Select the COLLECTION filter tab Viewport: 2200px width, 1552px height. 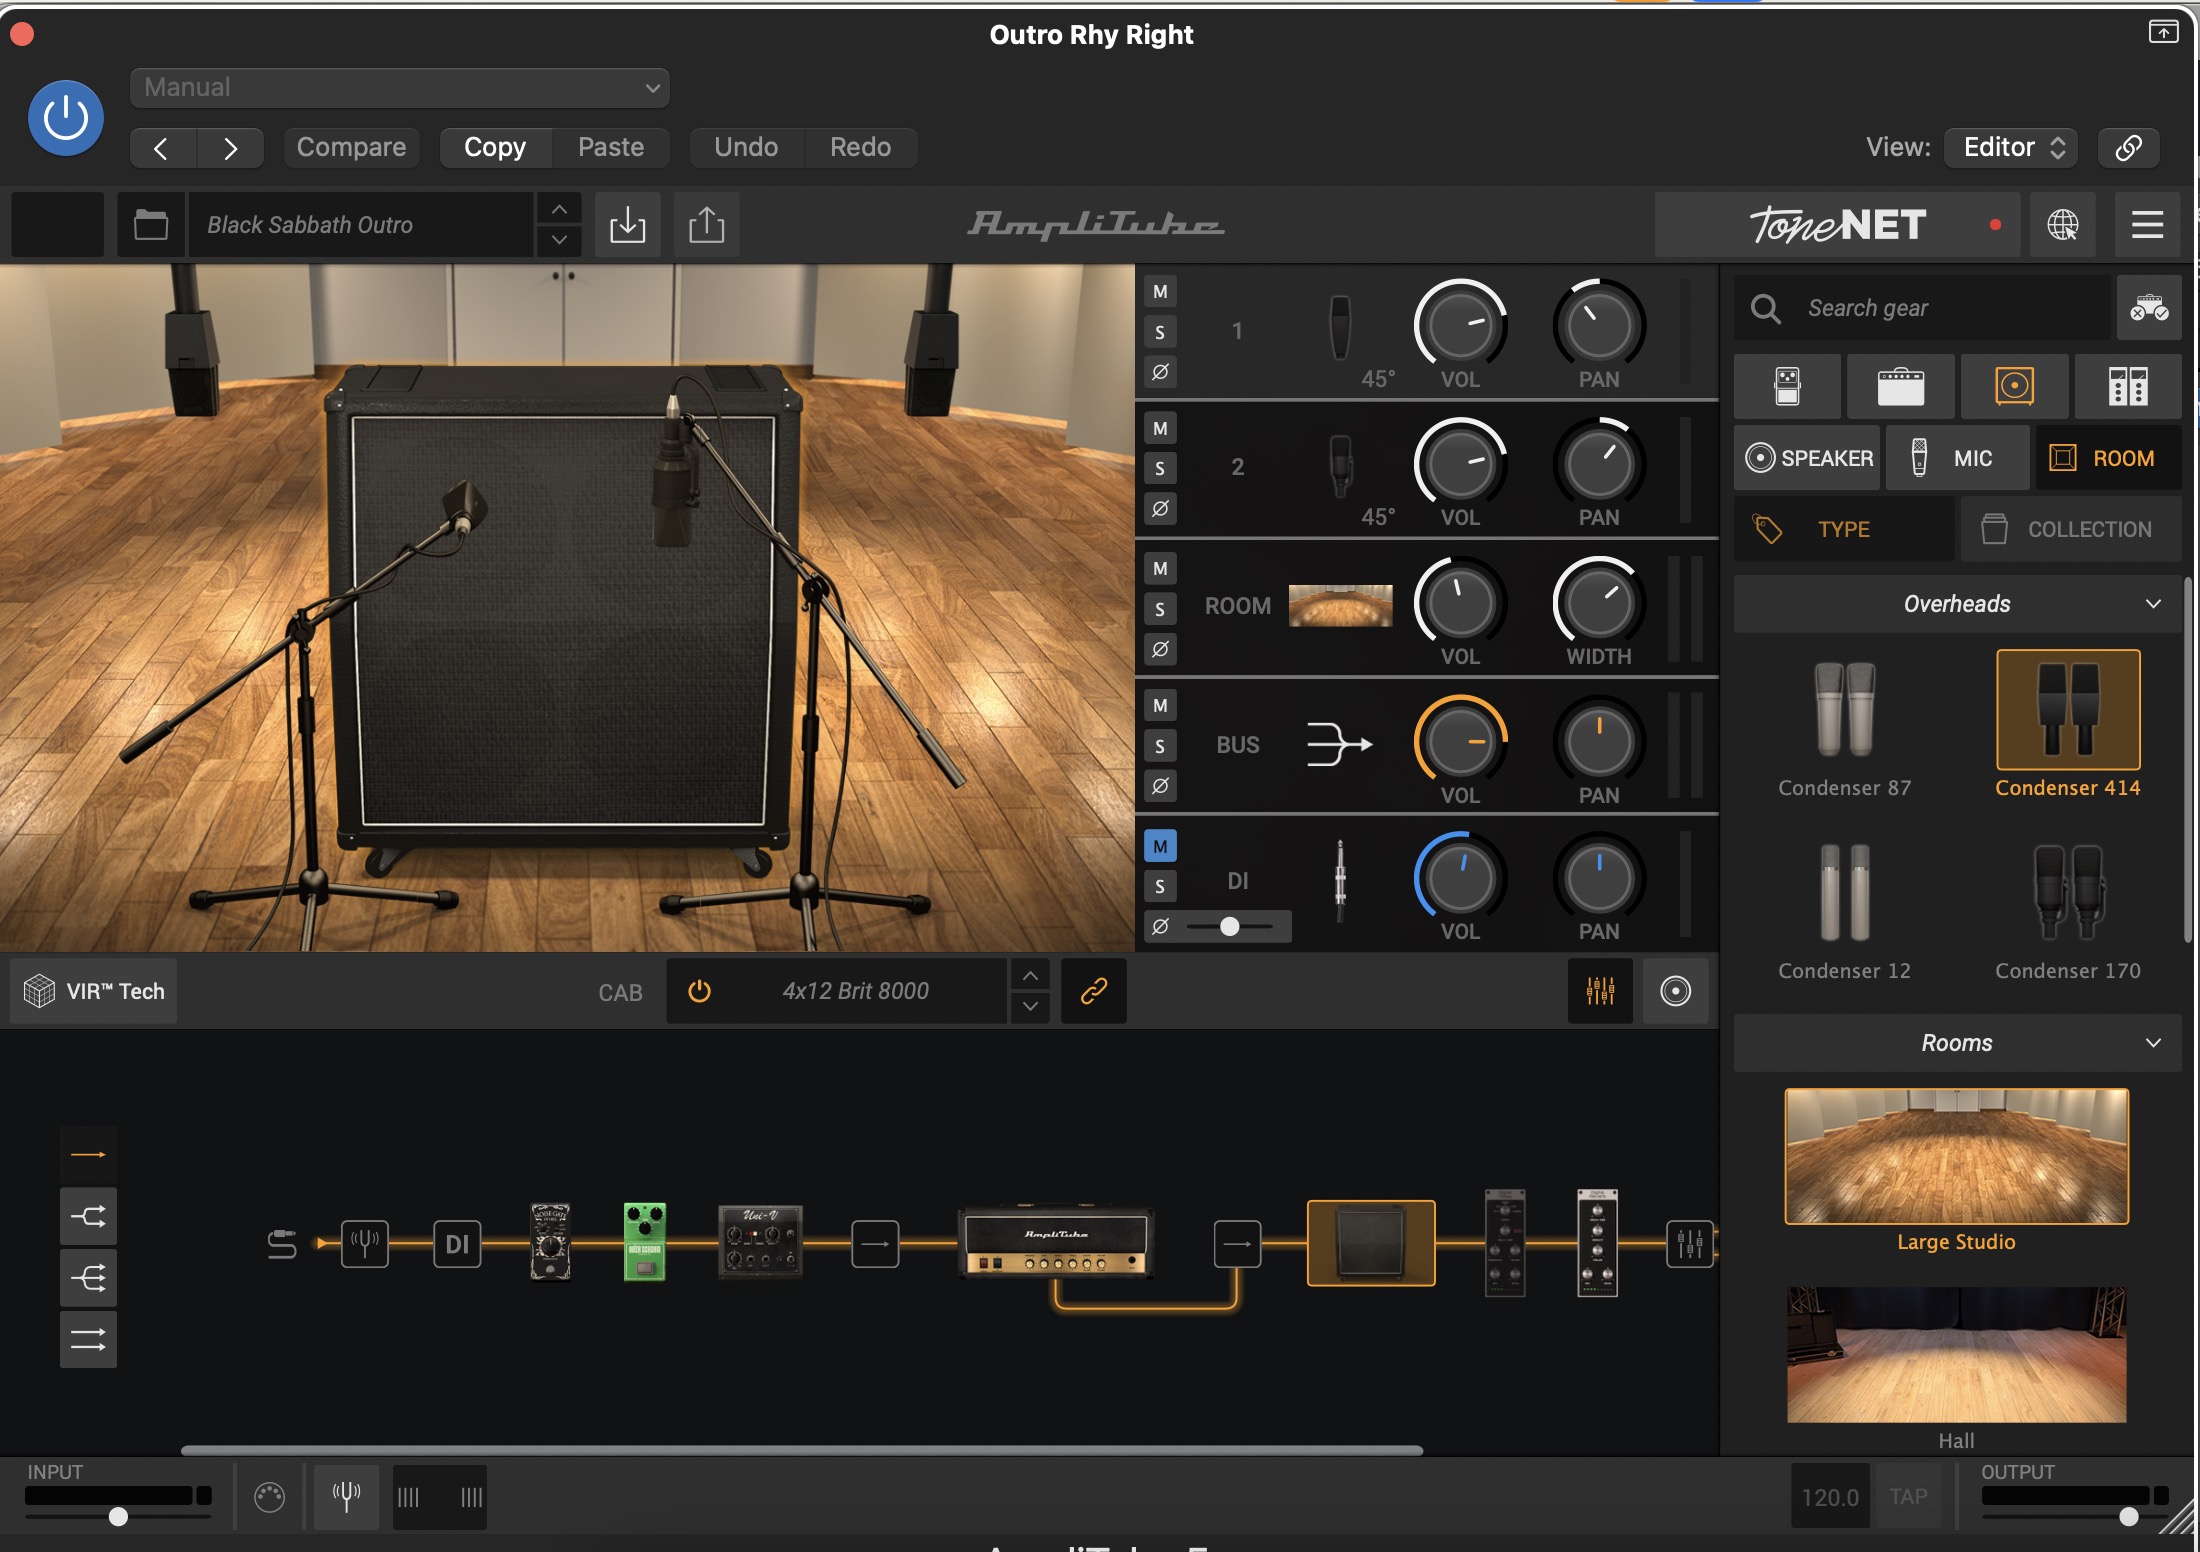pos(2071,529)
